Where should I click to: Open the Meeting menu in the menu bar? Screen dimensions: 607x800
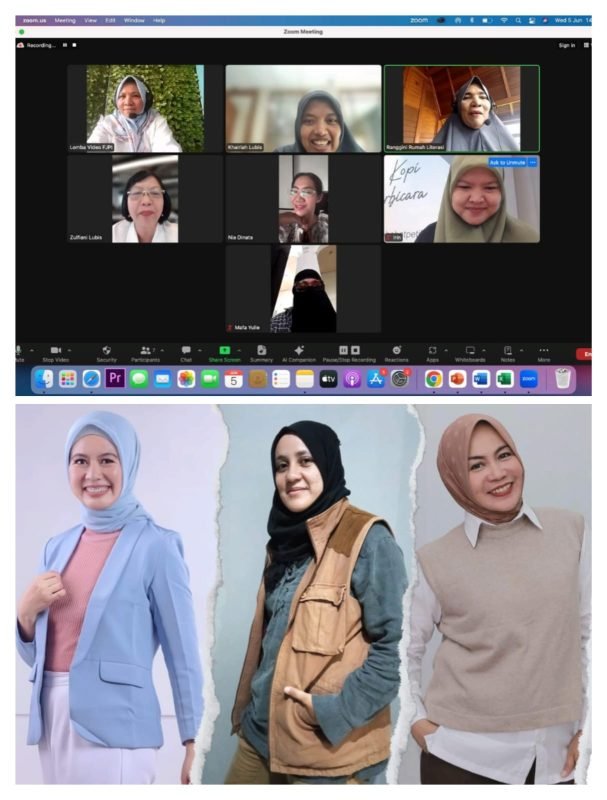tap(64, 20)
